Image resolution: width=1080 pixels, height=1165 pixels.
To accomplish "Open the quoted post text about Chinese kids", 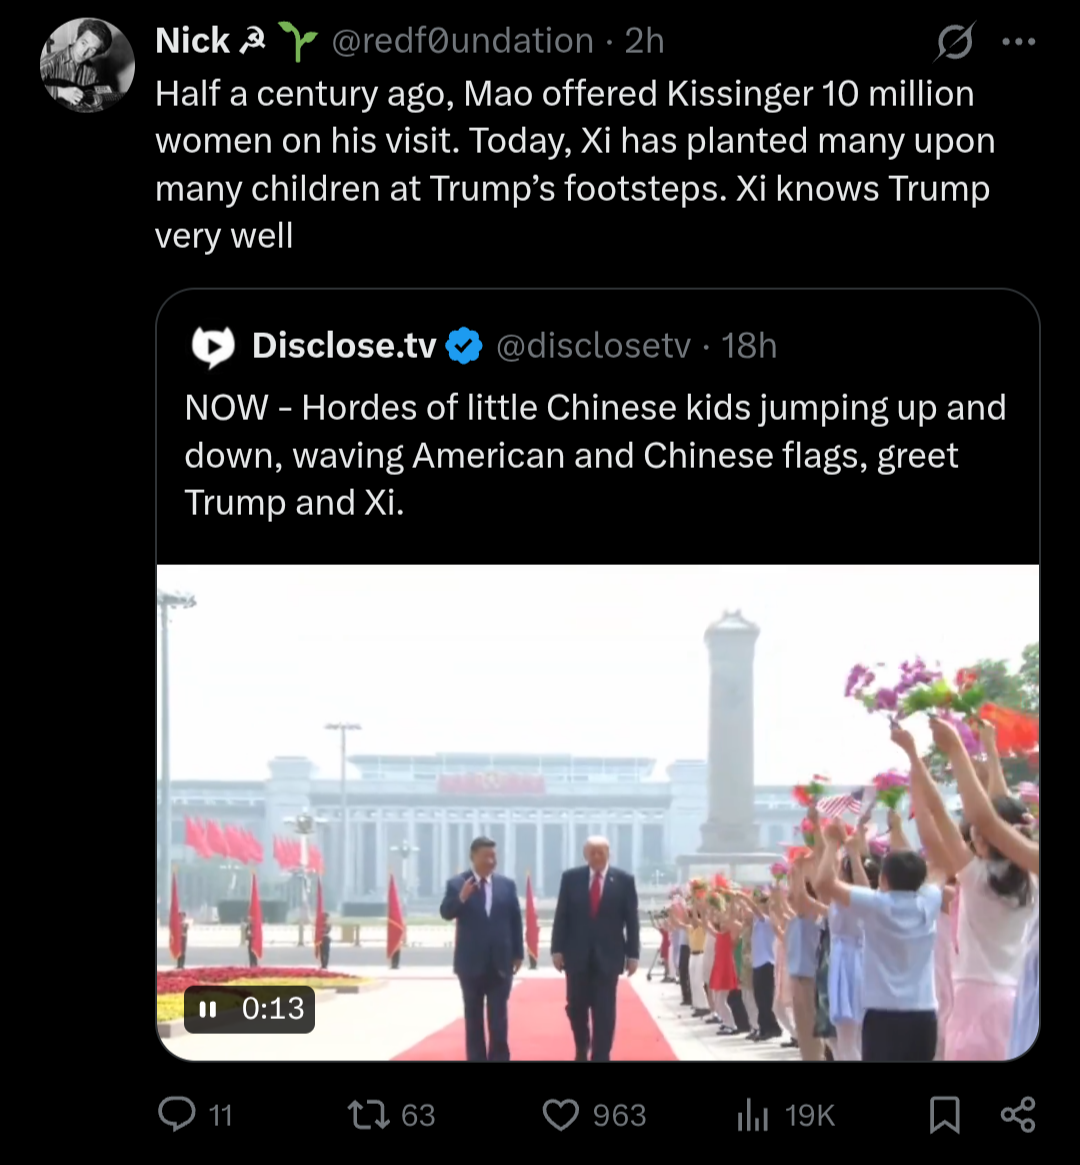I will (x=595, y=455).
